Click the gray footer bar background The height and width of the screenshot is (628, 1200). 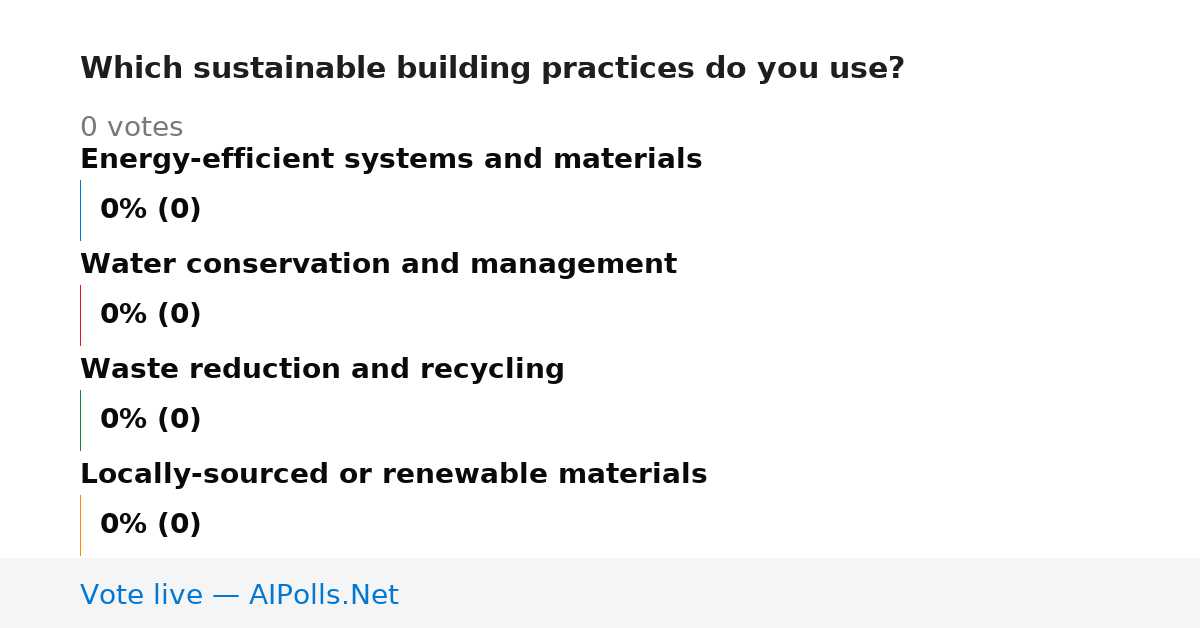tap(800, 593)
